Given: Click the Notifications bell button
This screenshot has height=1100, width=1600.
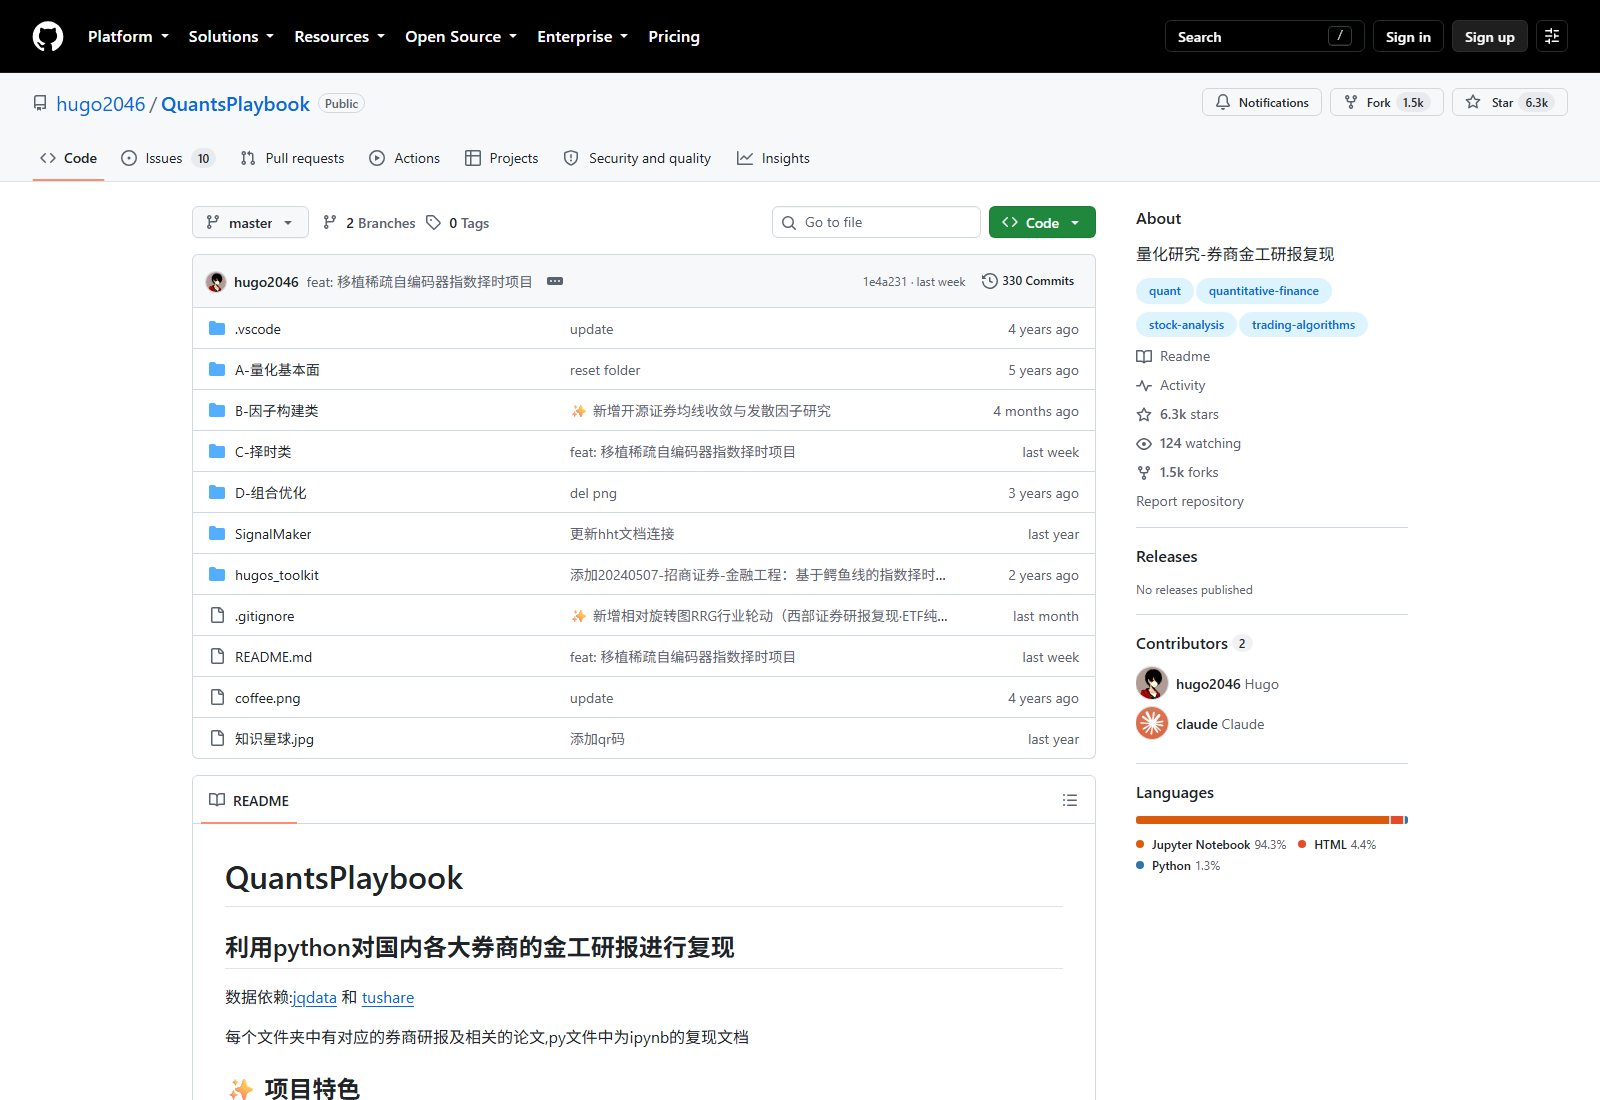Looking at the screenshot, I should pos(1262,102).
